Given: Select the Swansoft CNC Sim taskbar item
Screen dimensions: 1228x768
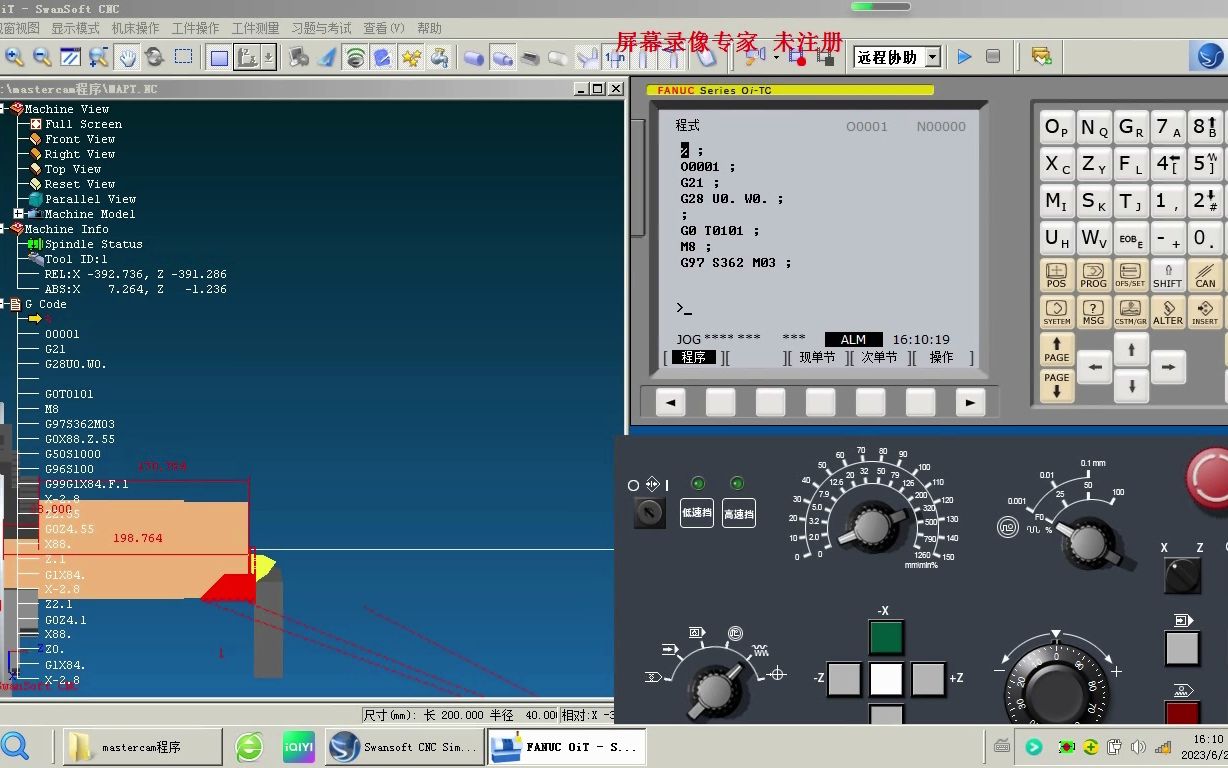Looking at the screenshot, I should pyautogui.click(x=404, y=746).
